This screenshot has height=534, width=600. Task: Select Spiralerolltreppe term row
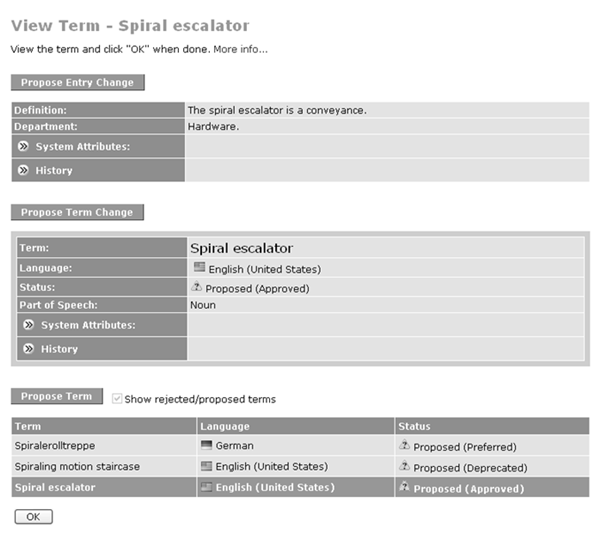(300, 445)
